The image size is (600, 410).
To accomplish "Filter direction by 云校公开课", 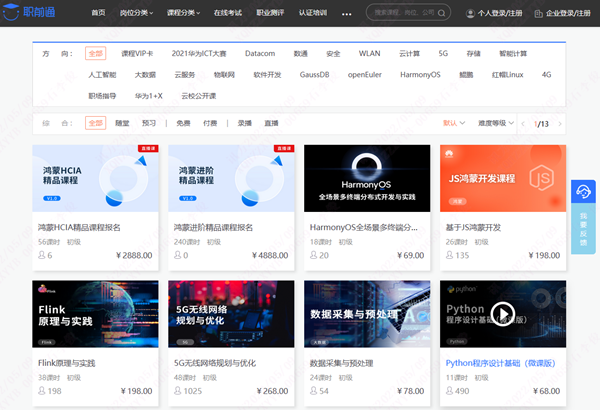I will [198, 96].
